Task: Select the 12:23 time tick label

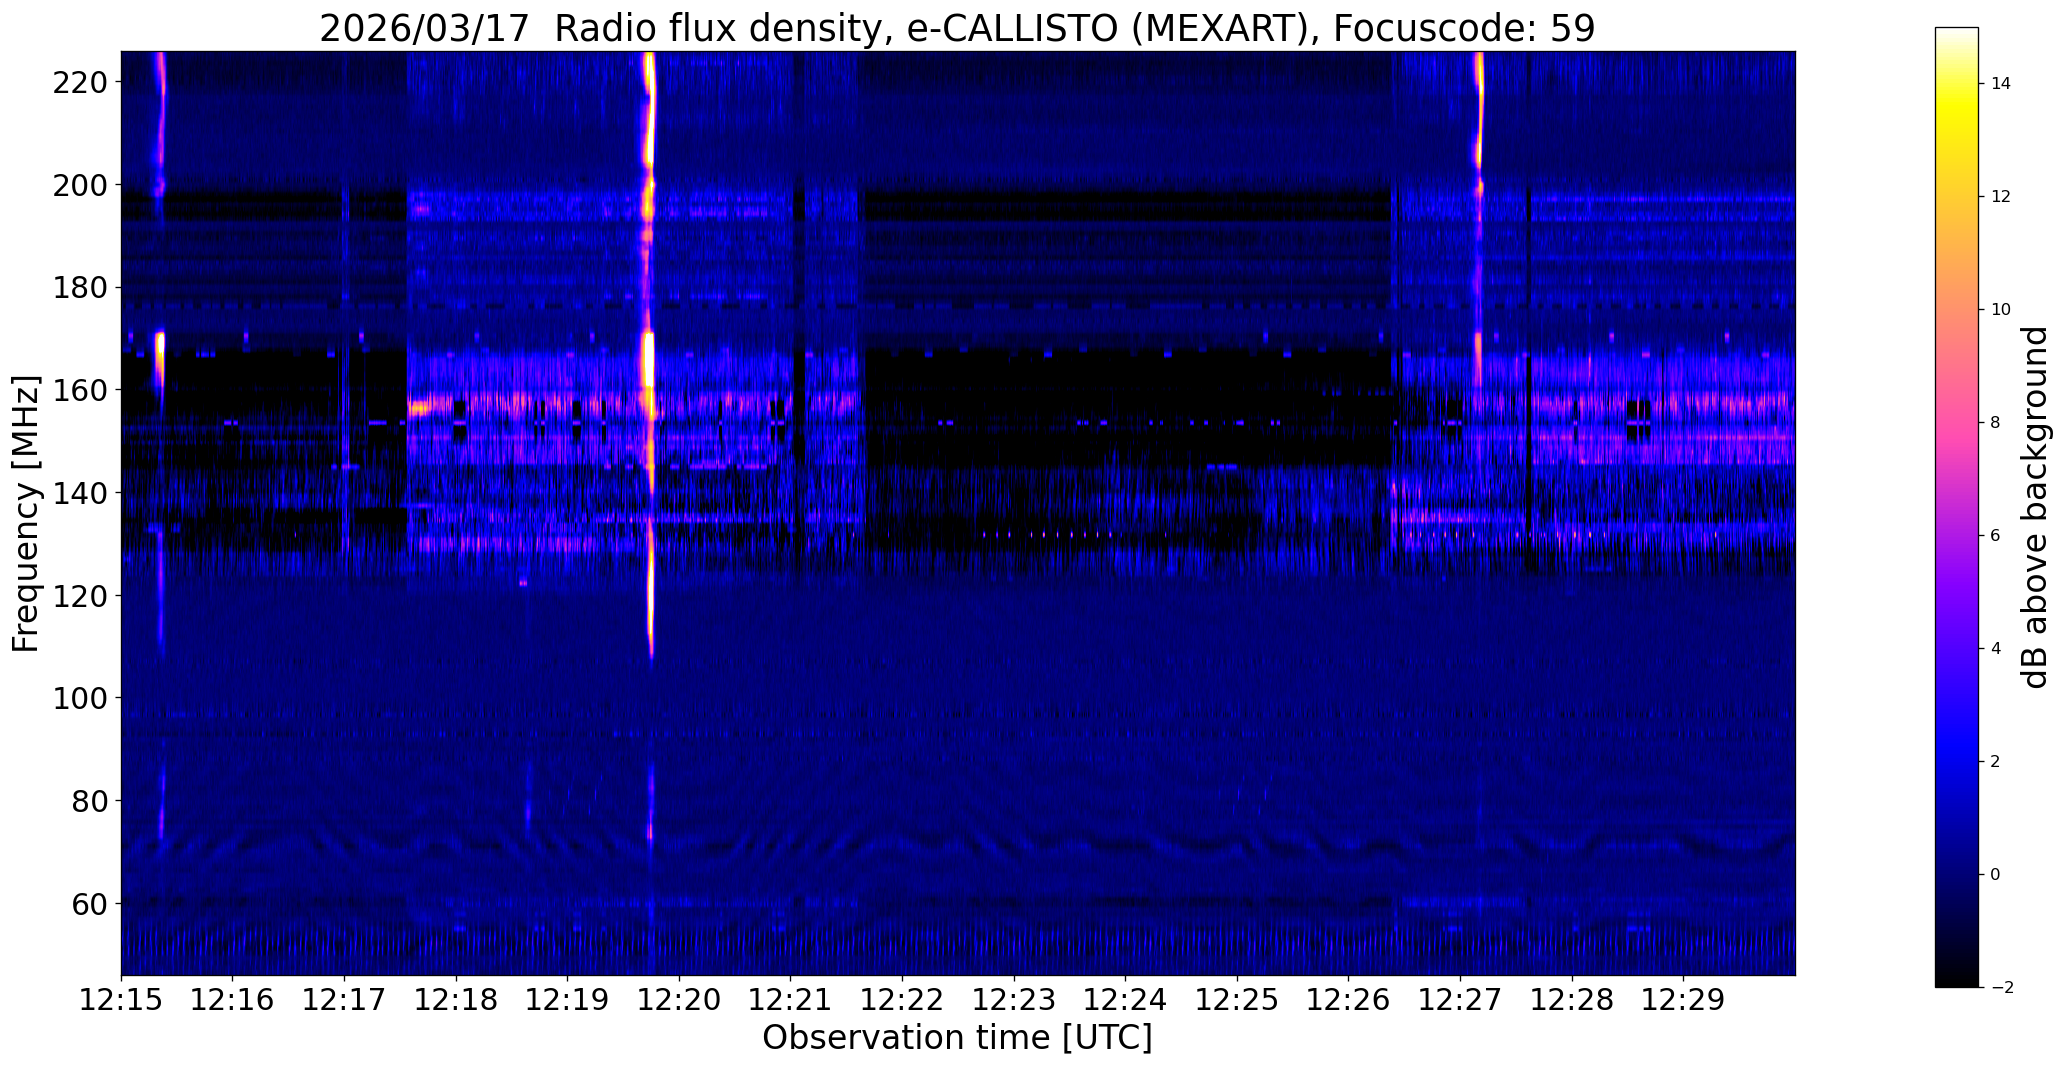Action: point(1014,999)
